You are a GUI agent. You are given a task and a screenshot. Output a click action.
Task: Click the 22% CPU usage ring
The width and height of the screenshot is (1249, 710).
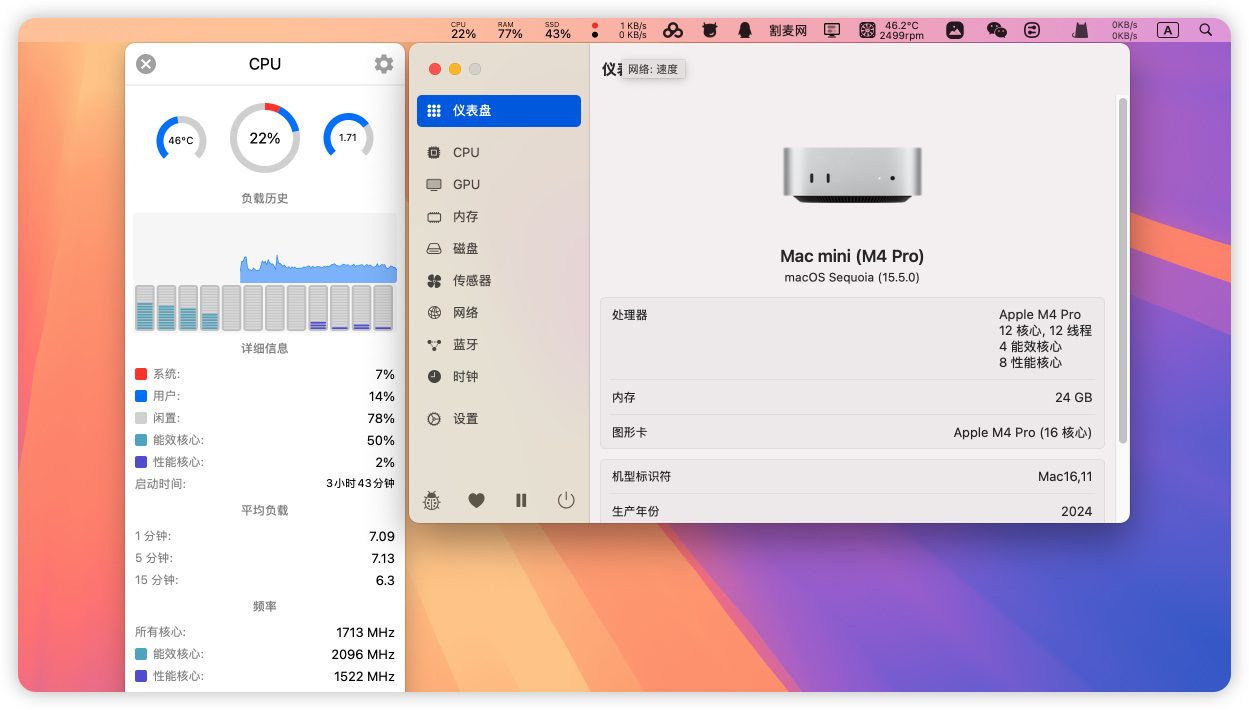(x=265, y=138)
